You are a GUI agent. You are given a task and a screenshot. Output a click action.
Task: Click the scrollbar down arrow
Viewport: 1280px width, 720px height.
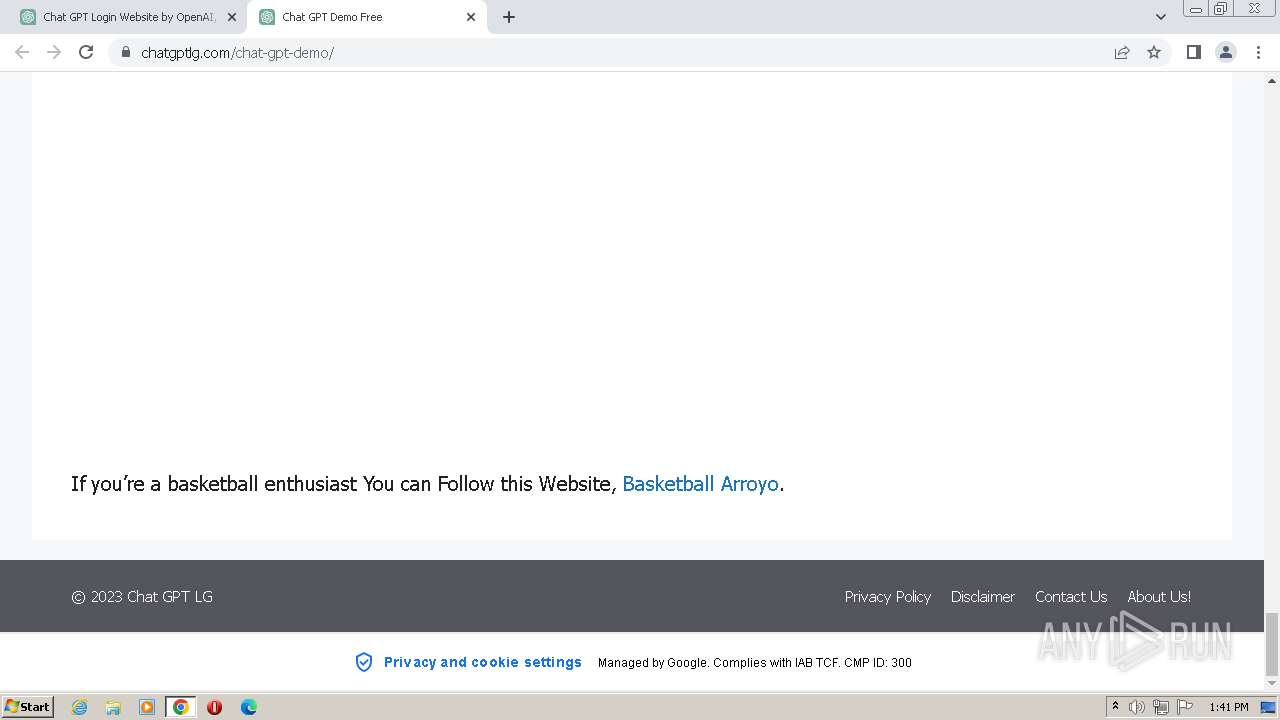click(1272, 684)
